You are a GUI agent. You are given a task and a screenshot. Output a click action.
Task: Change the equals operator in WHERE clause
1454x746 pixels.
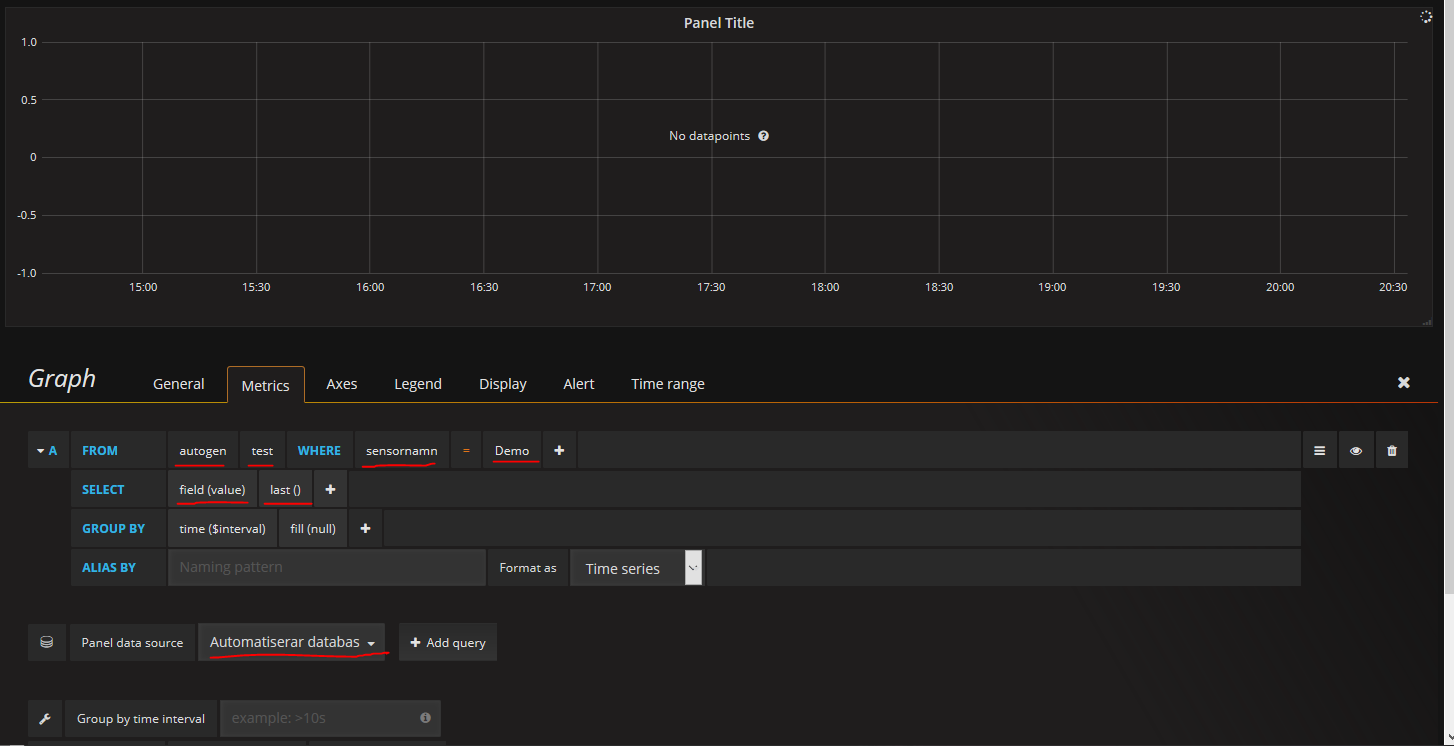tap(466, 451)
